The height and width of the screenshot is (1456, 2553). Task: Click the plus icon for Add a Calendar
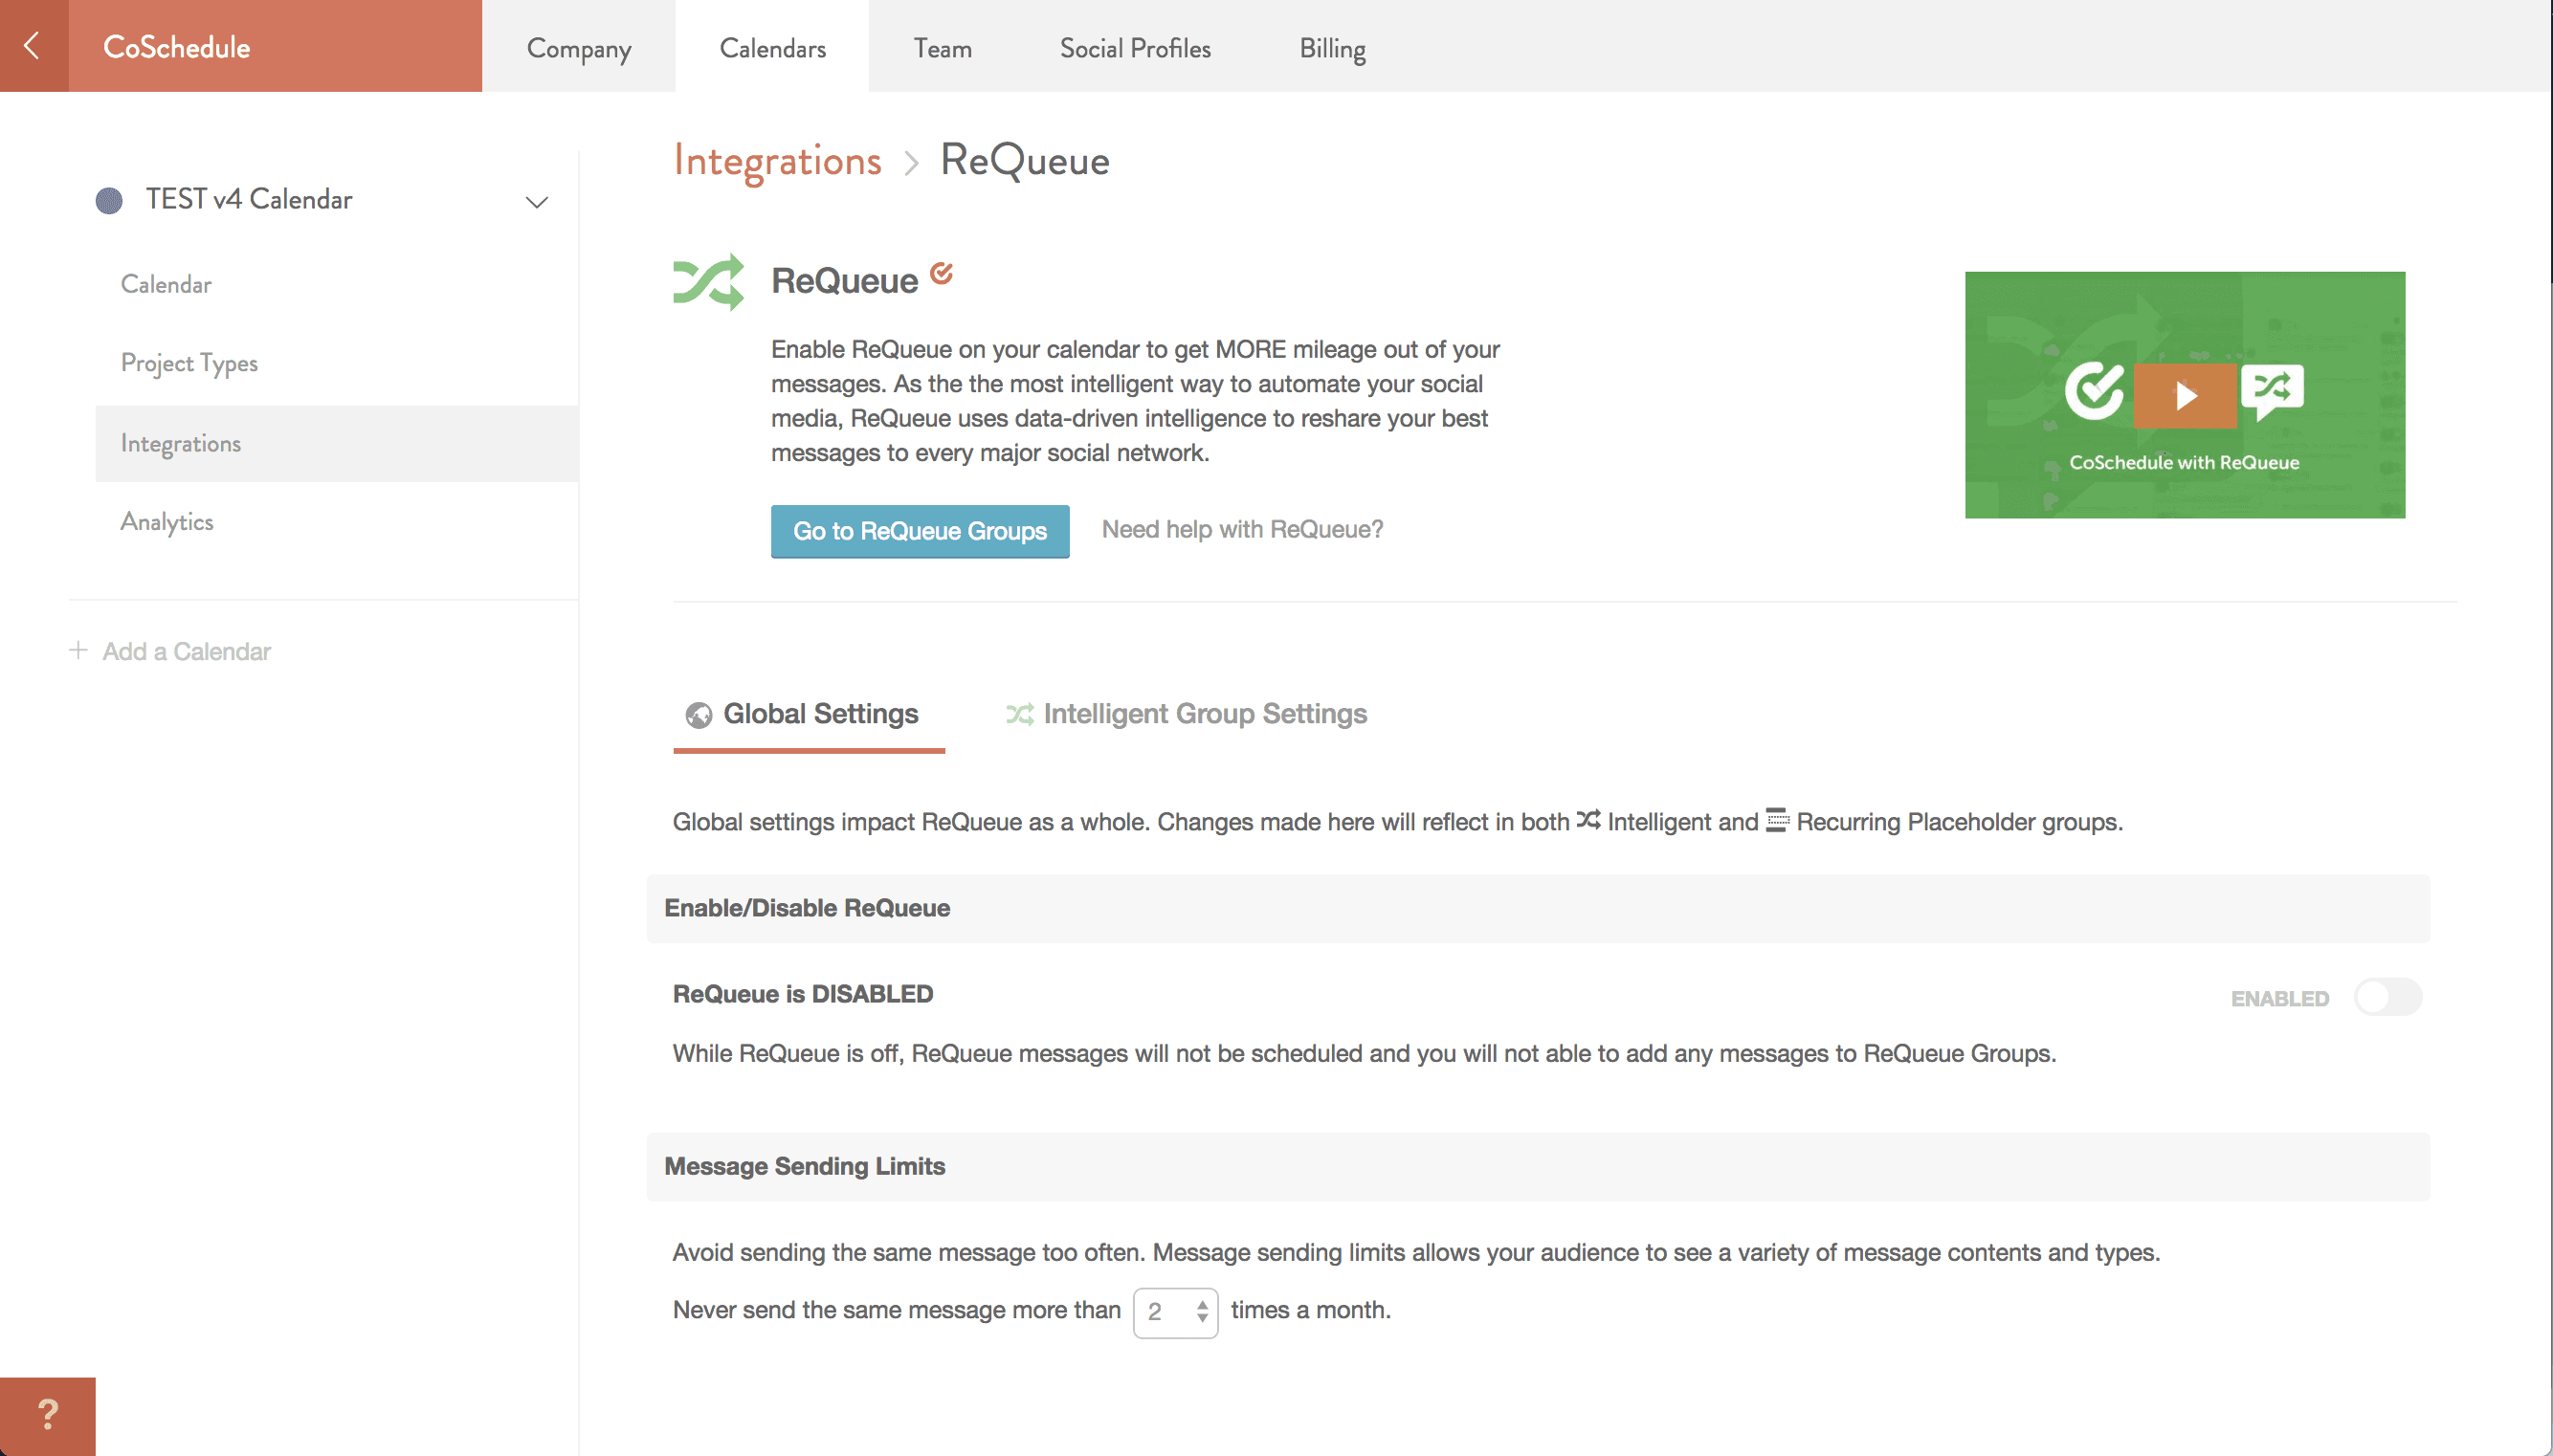pyautogui.click(x=78, y=650)
